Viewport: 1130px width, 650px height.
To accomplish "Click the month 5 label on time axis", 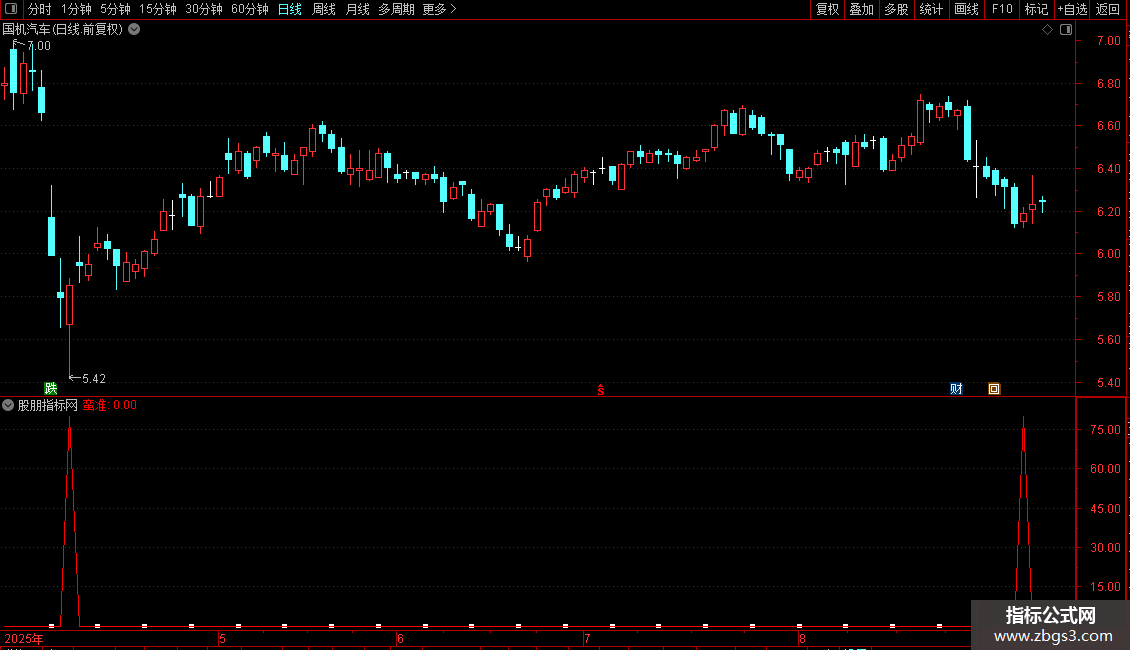I will tap(223, 638).
